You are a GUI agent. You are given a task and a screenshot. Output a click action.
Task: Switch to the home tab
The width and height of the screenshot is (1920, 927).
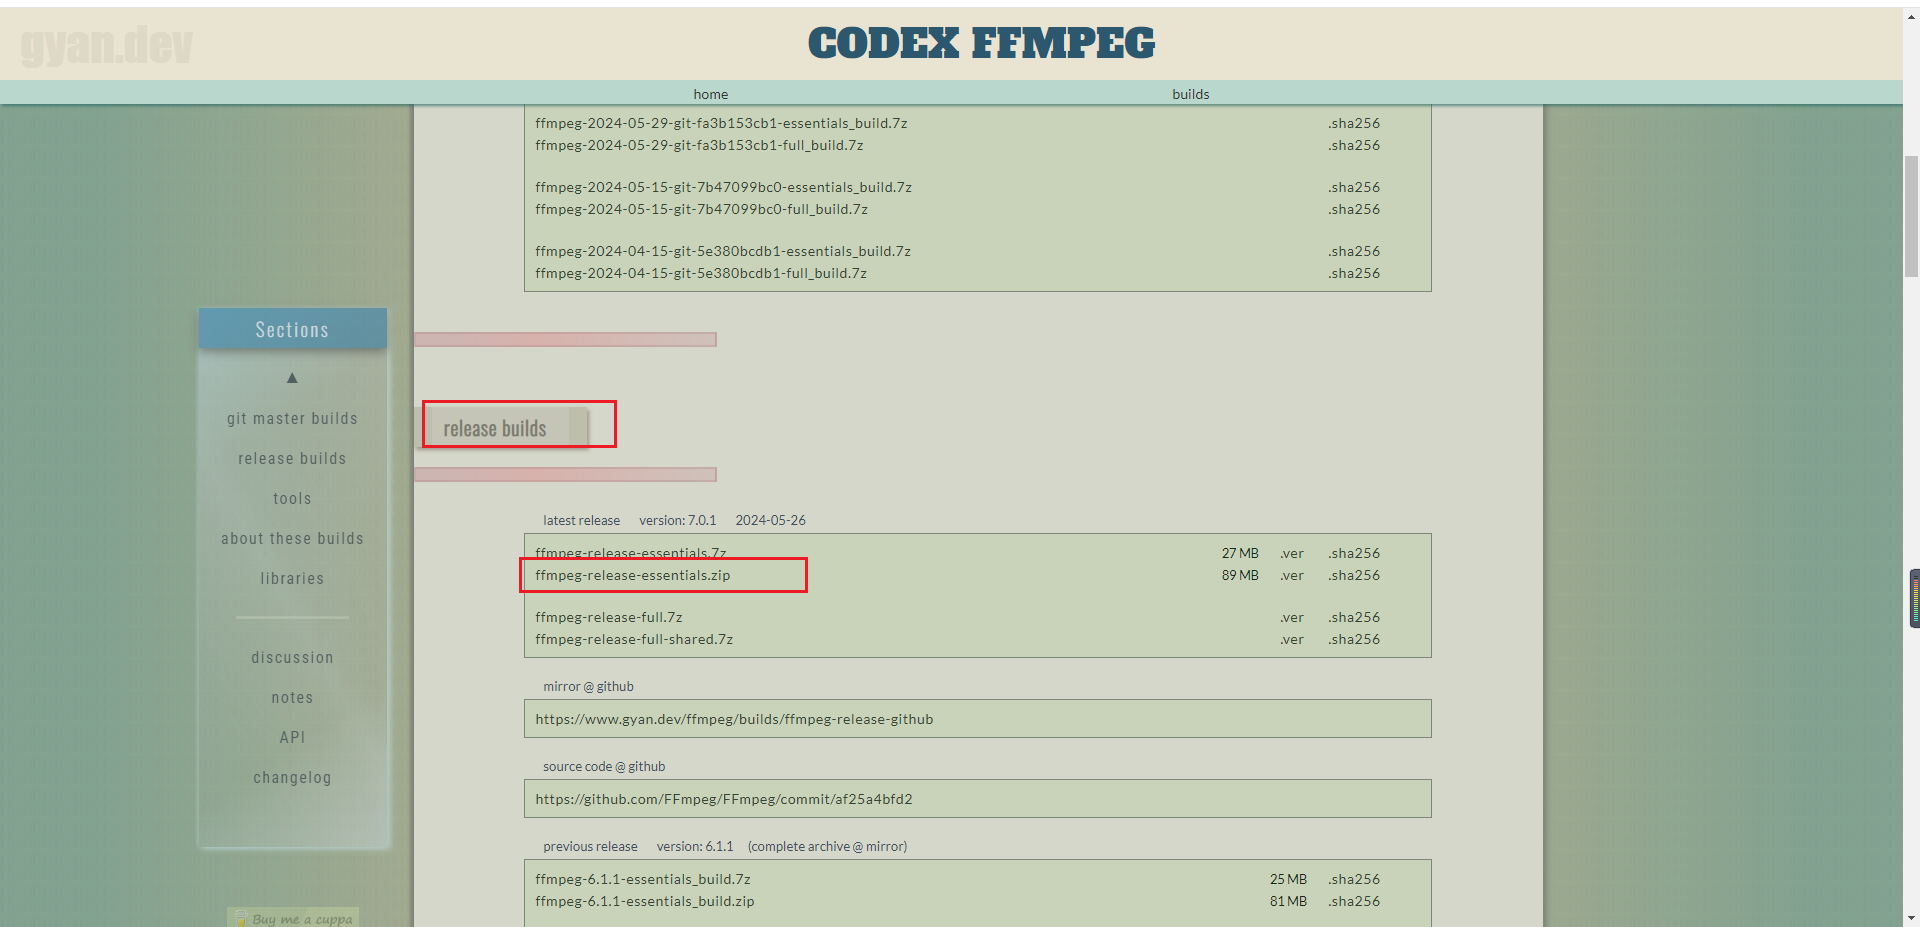click(x=710, y=93)
